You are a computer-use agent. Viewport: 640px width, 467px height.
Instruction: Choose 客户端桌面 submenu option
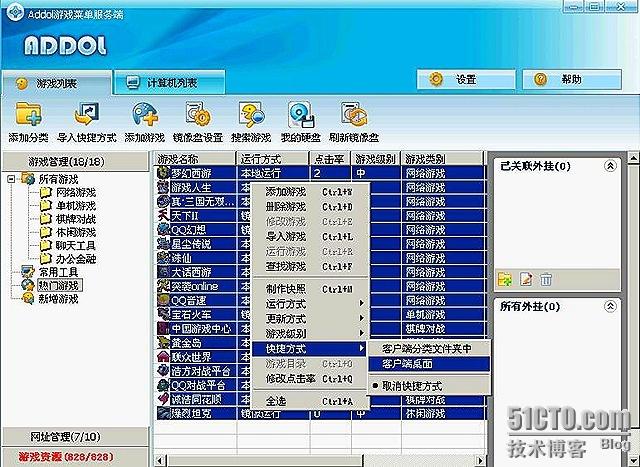tap(429, 364)
